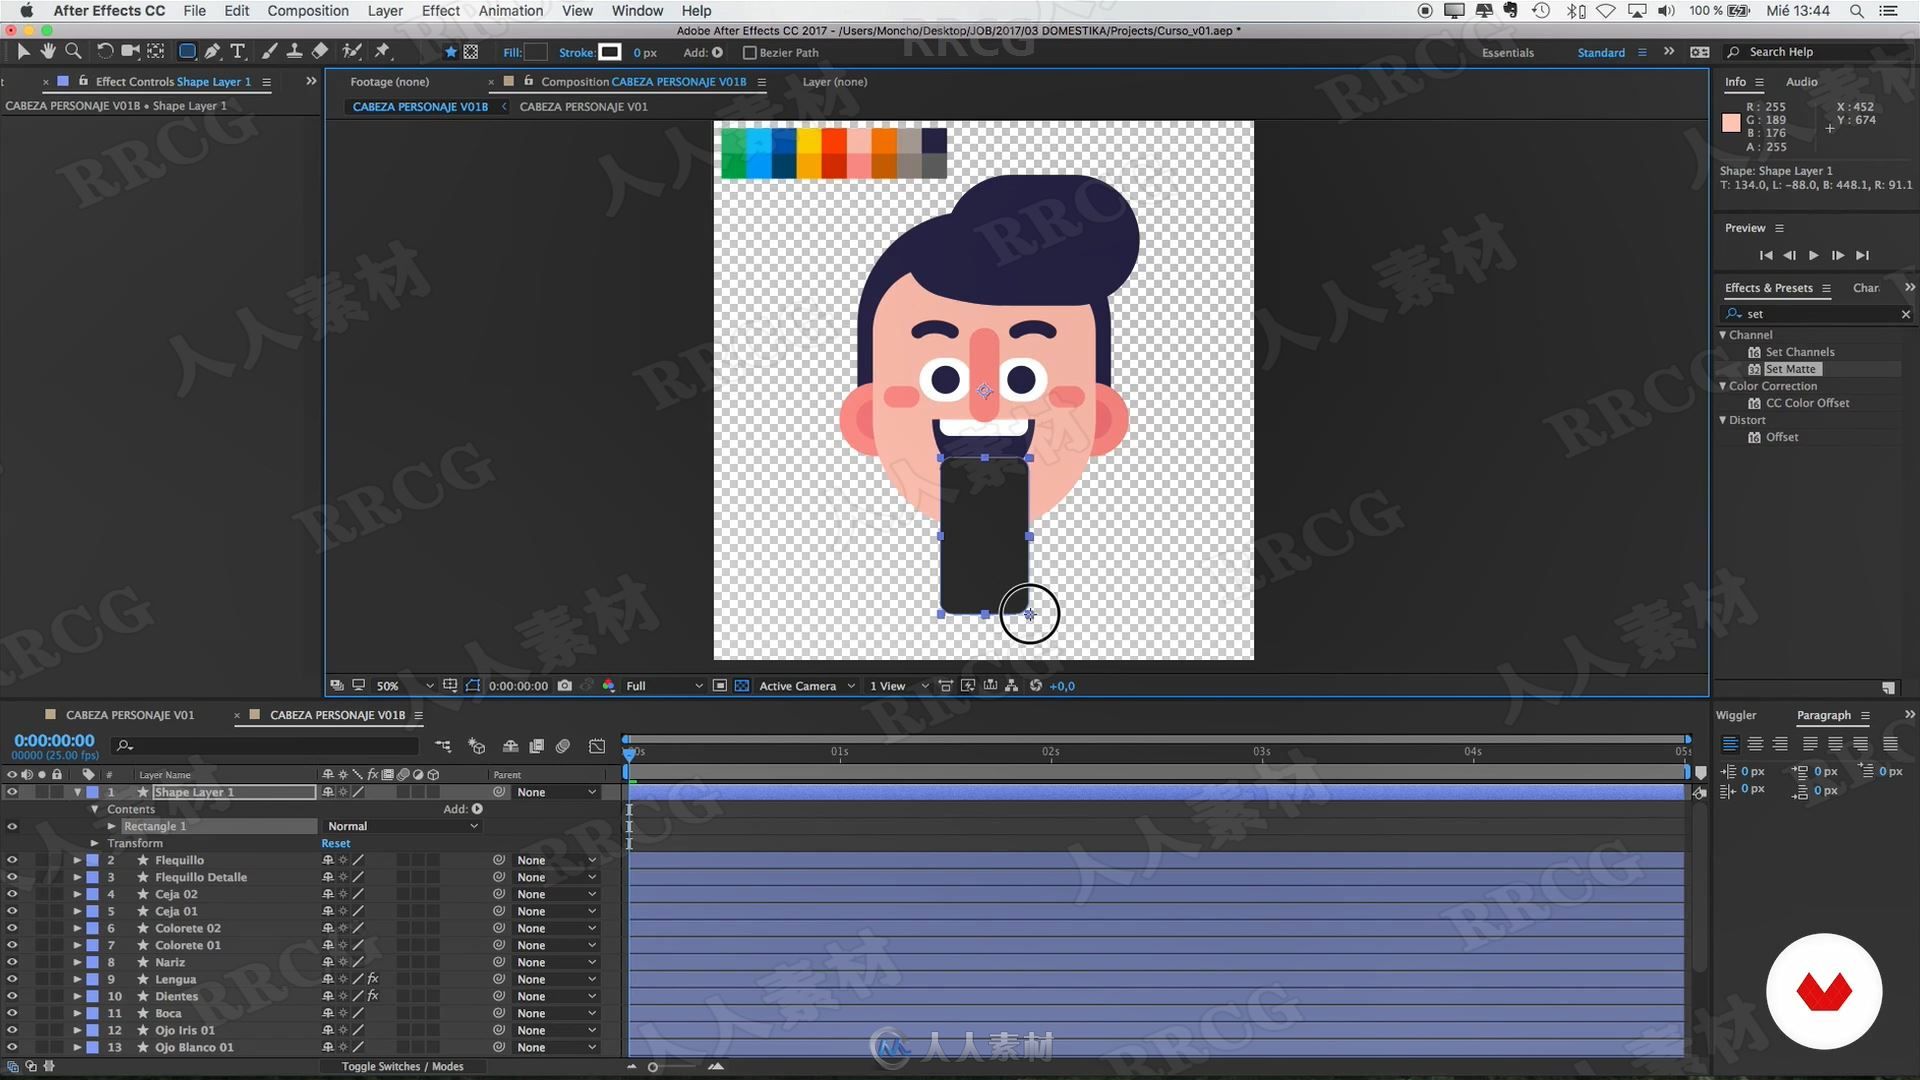
Task: Switch to CABEZA PERSONAJE V01 composition tab
Action: (x=129, y=715)
